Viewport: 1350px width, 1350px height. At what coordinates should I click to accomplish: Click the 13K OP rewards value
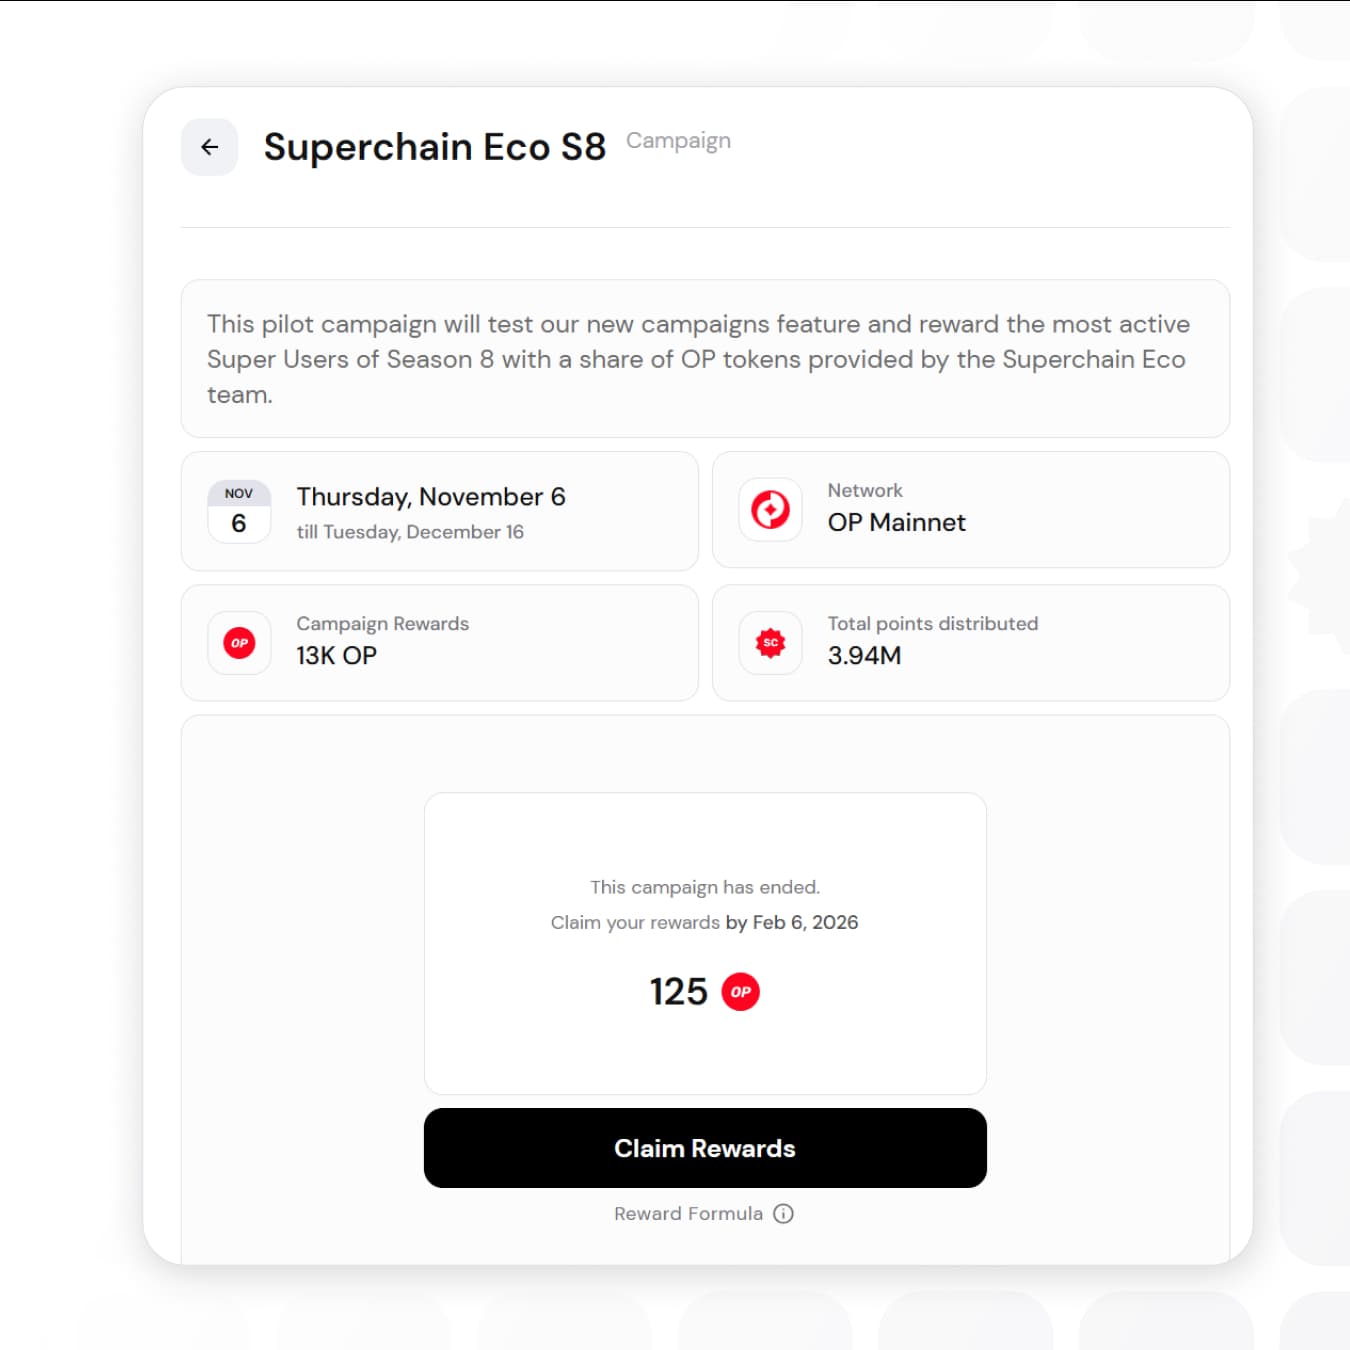pyautogui.click(x=336, y=655)
